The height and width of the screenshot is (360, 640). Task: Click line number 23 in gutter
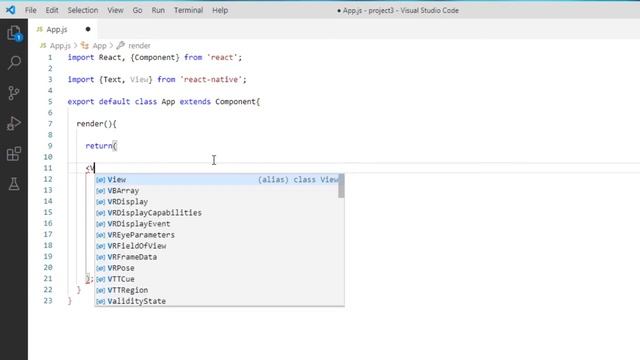[x=48, y=301]
